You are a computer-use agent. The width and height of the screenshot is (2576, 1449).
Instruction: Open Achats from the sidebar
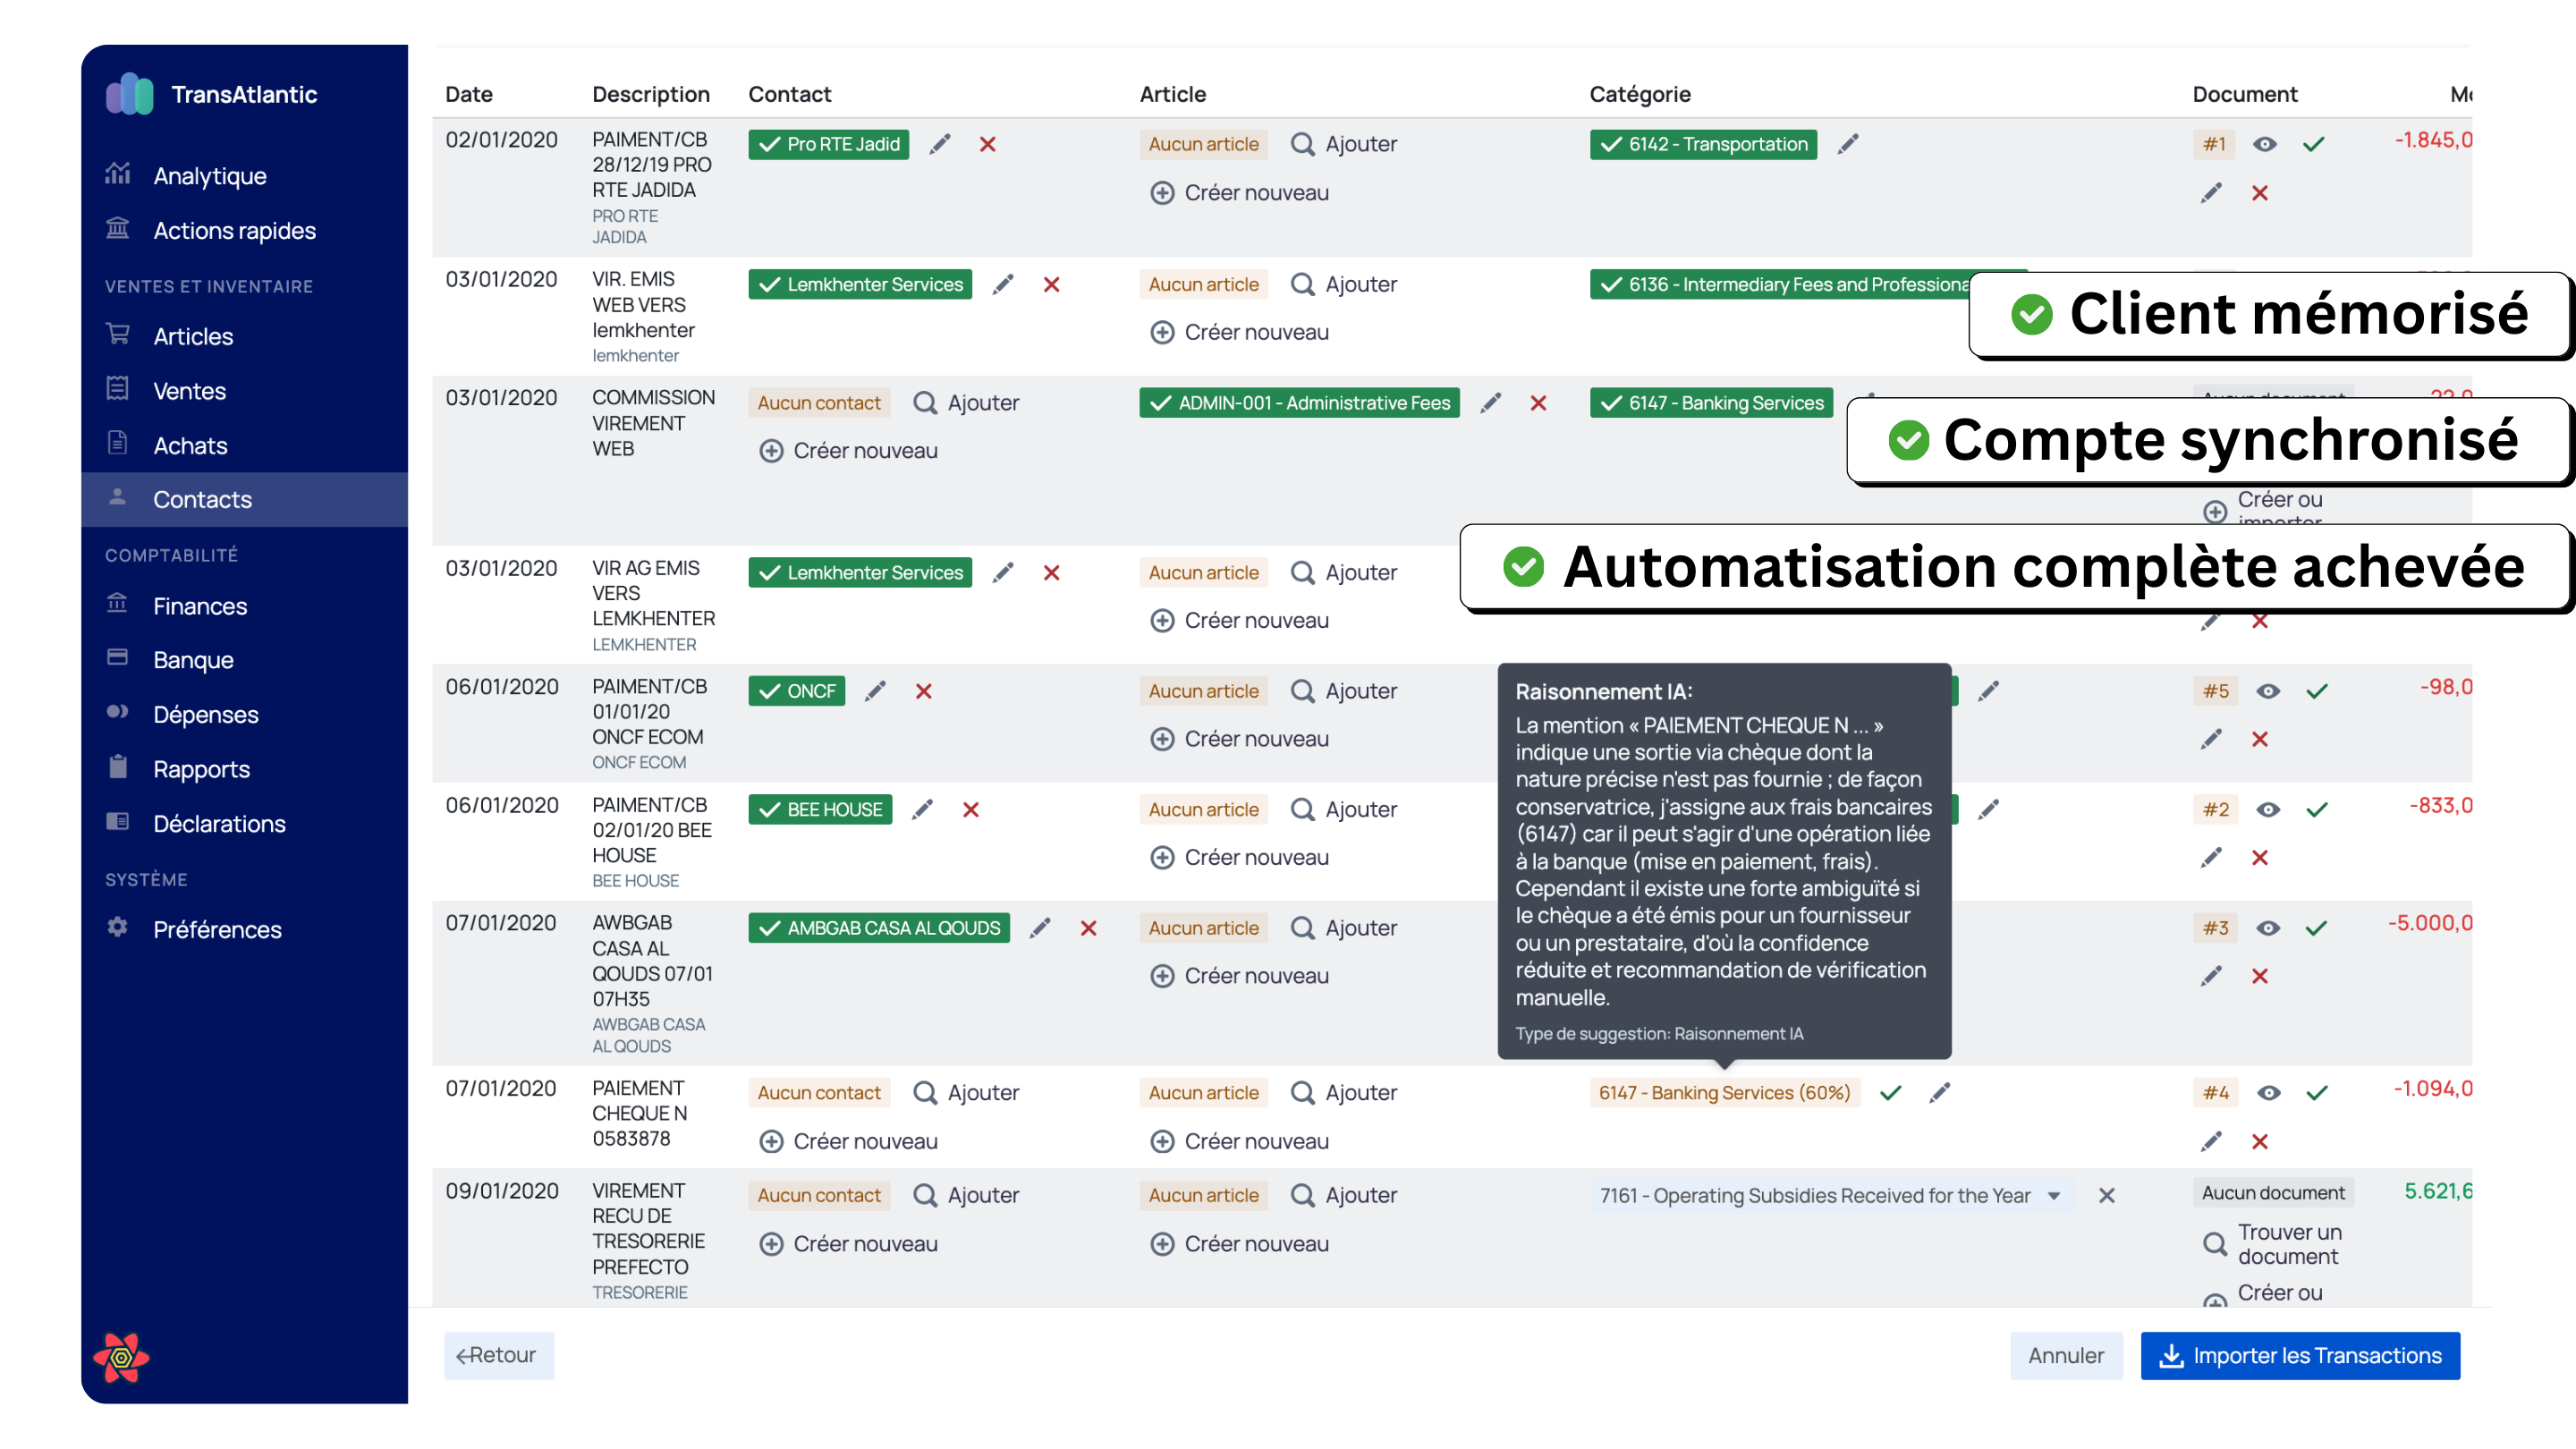(191, 445)
